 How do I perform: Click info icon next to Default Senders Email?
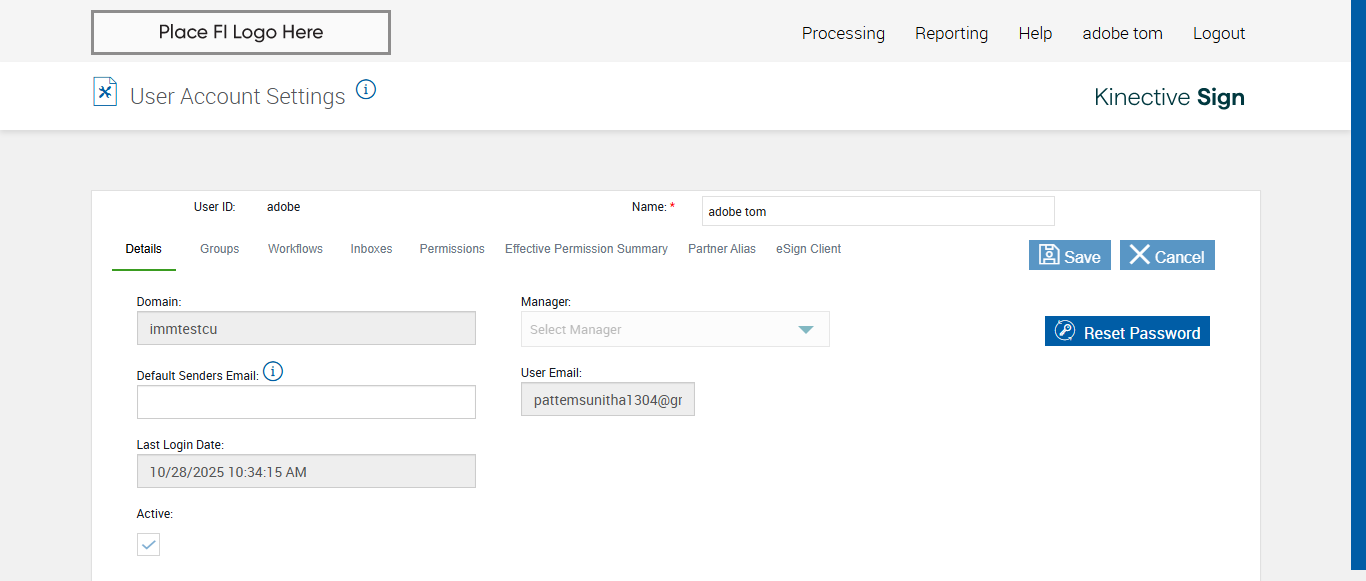pos(273,372)
